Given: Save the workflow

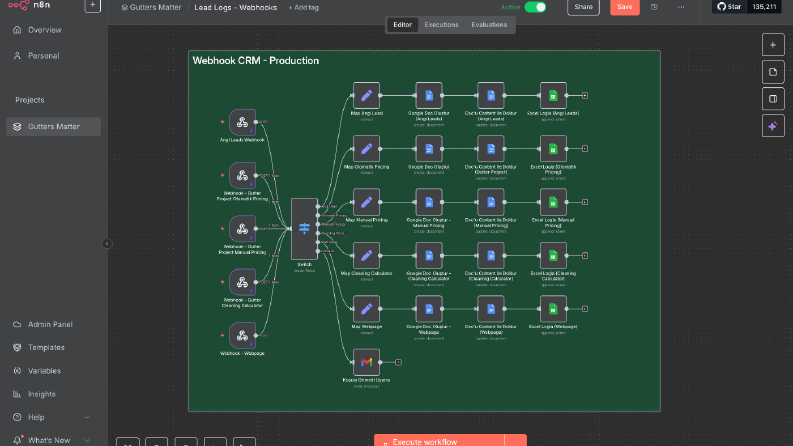Looking at the screenshot, I should point(625,7).
